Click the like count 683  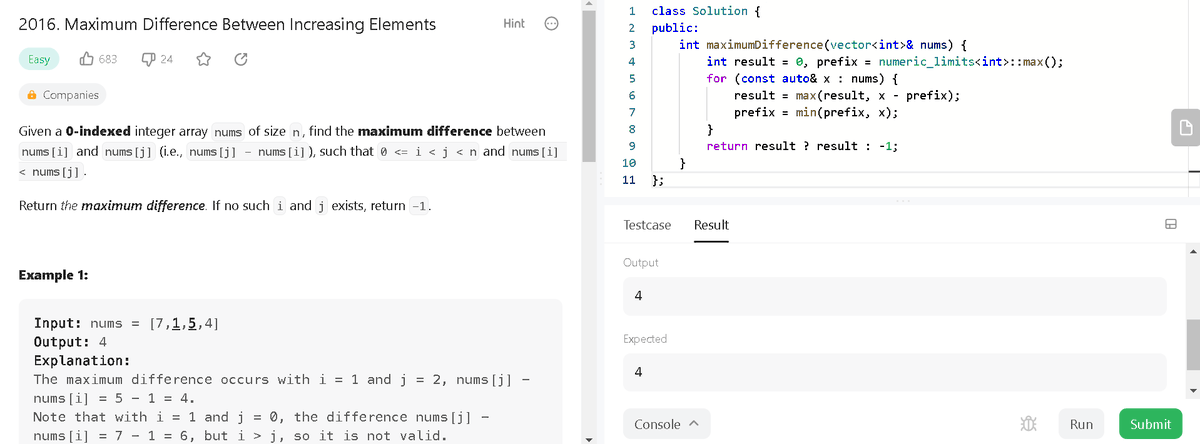(108, 60)
